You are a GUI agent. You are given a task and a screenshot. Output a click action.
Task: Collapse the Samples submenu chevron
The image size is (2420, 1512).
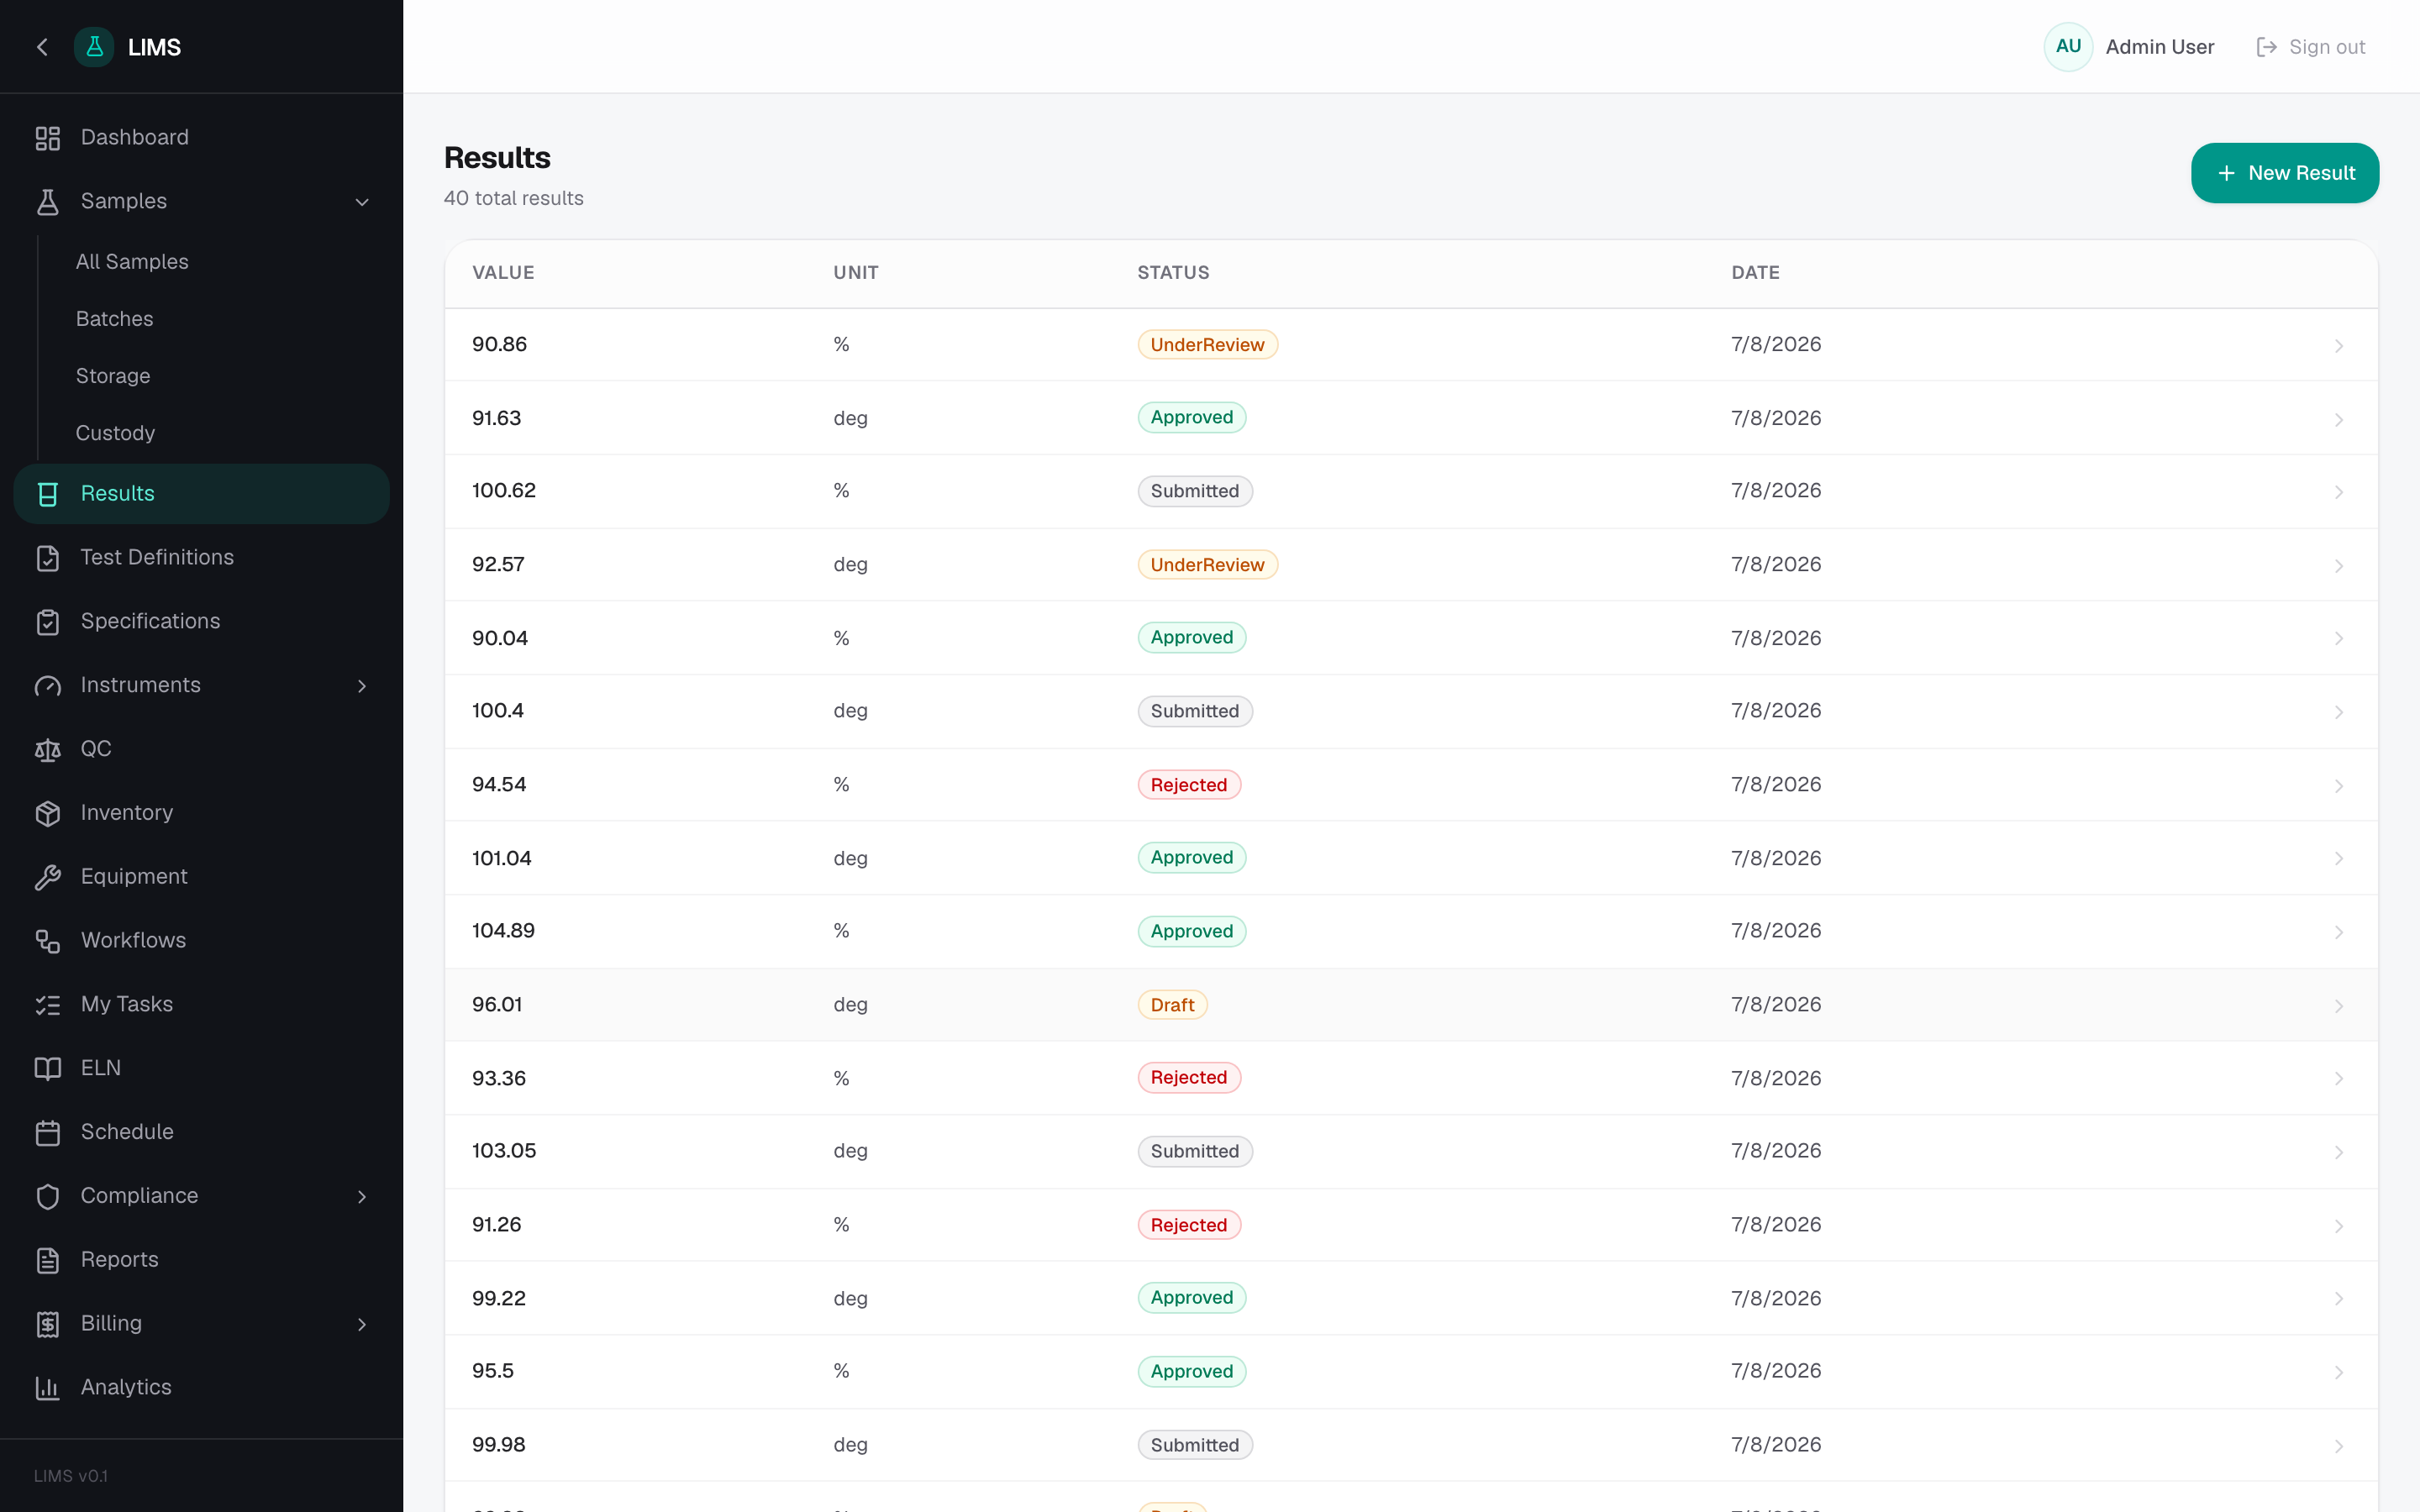point(362,202)
